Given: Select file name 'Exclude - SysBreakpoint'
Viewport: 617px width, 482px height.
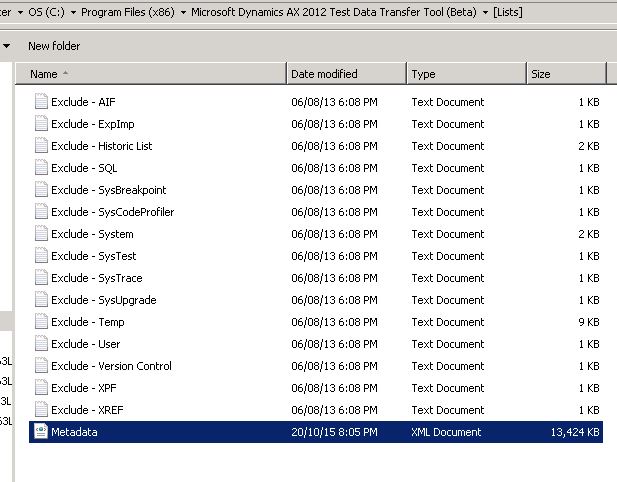Looking at the screenshot, I should [109, 190].
